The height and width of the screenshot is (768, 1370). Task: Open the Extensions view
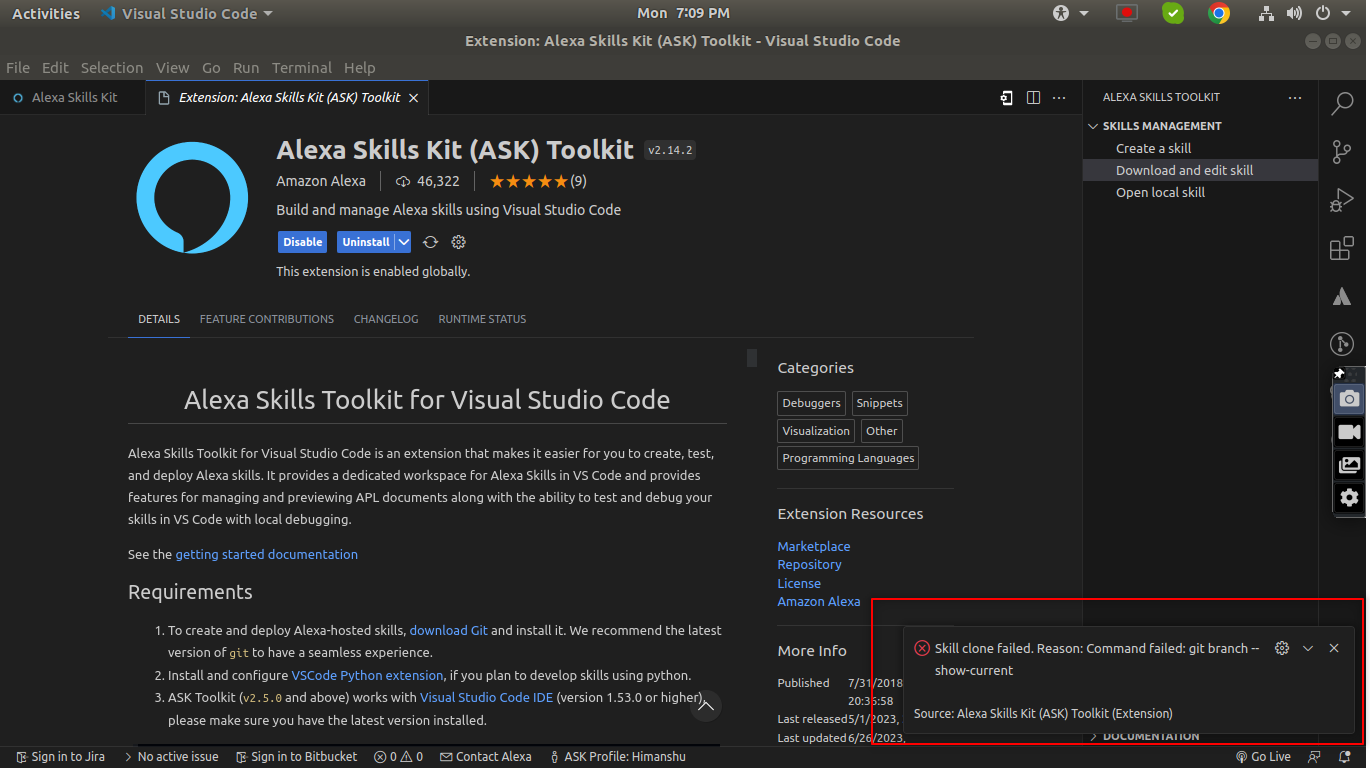point(1343,248)
